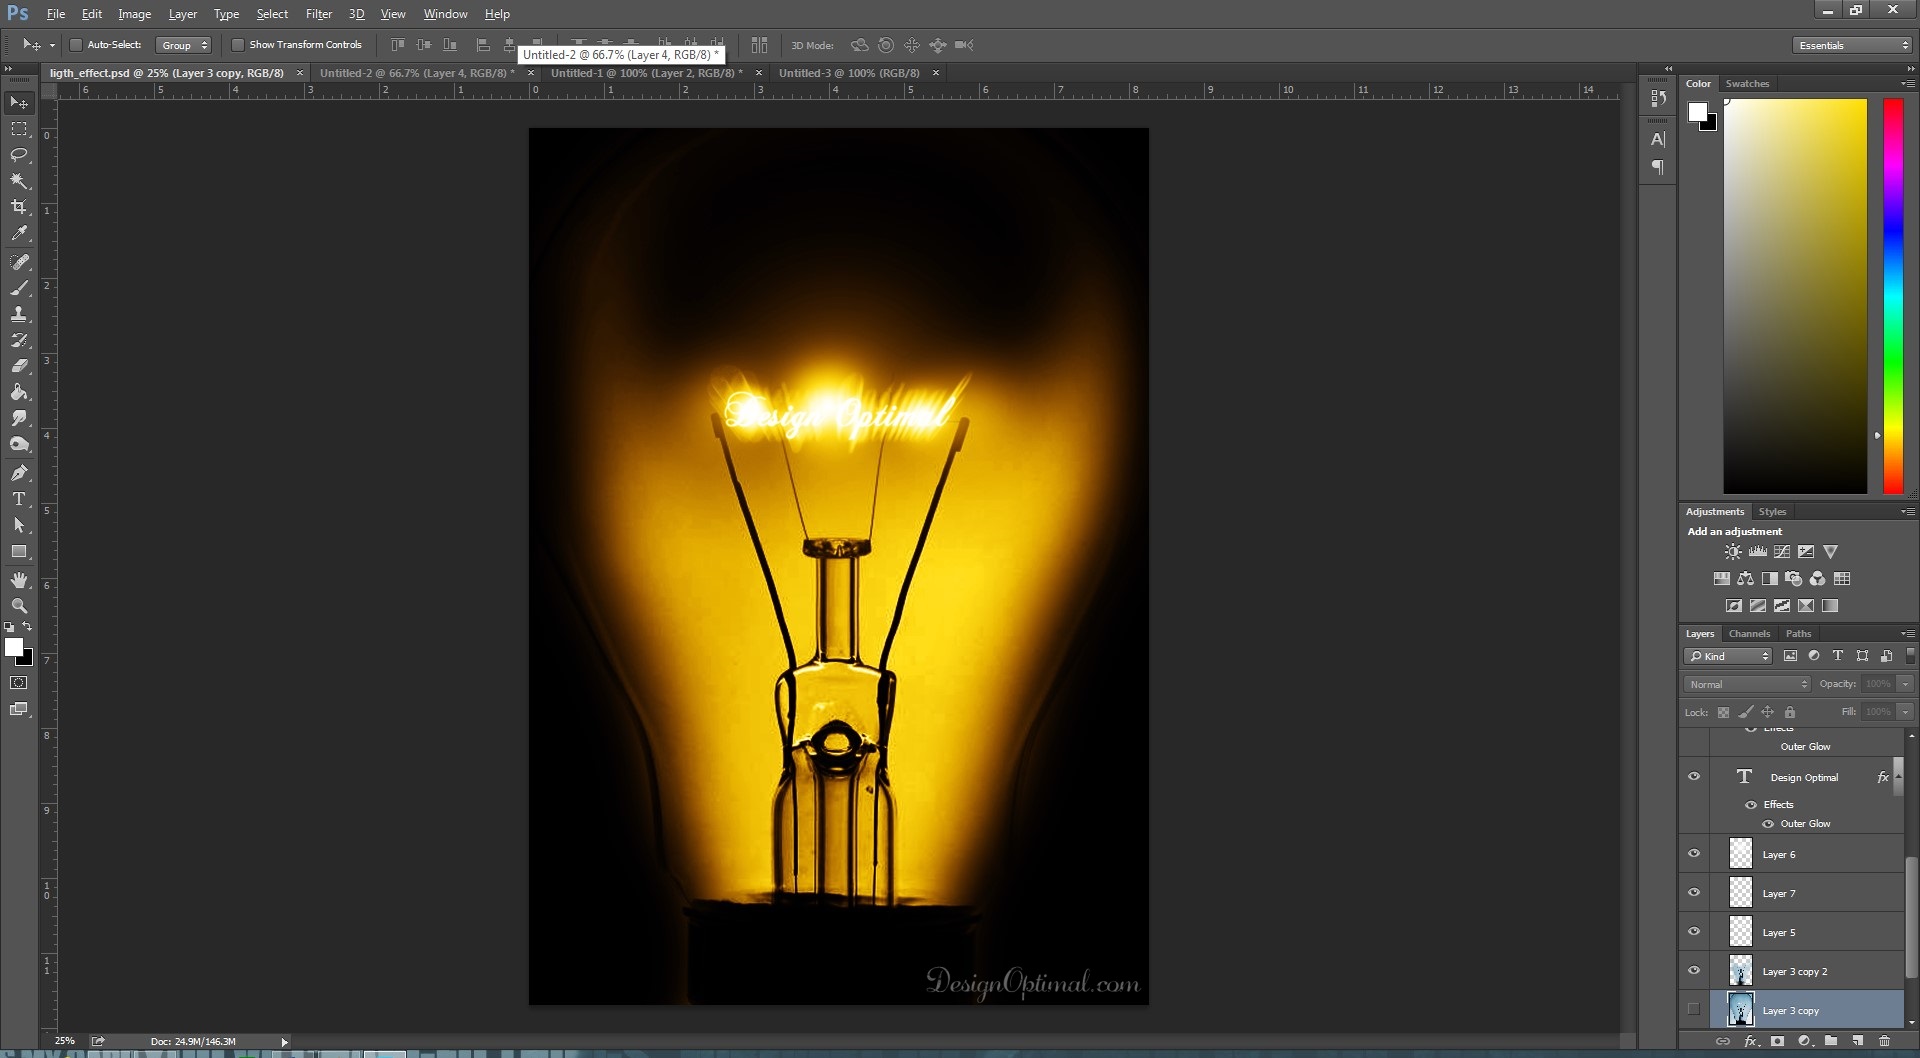Click the vertical hue spectrum slider
1920x1058 pixels.
click(x=1893, y=296)
